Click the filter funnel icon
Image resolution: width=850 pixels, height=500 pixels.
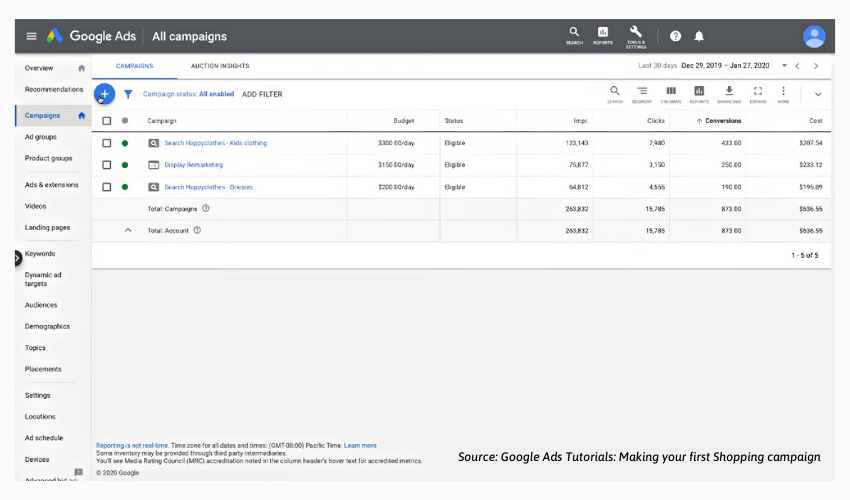tap(128, 94)
